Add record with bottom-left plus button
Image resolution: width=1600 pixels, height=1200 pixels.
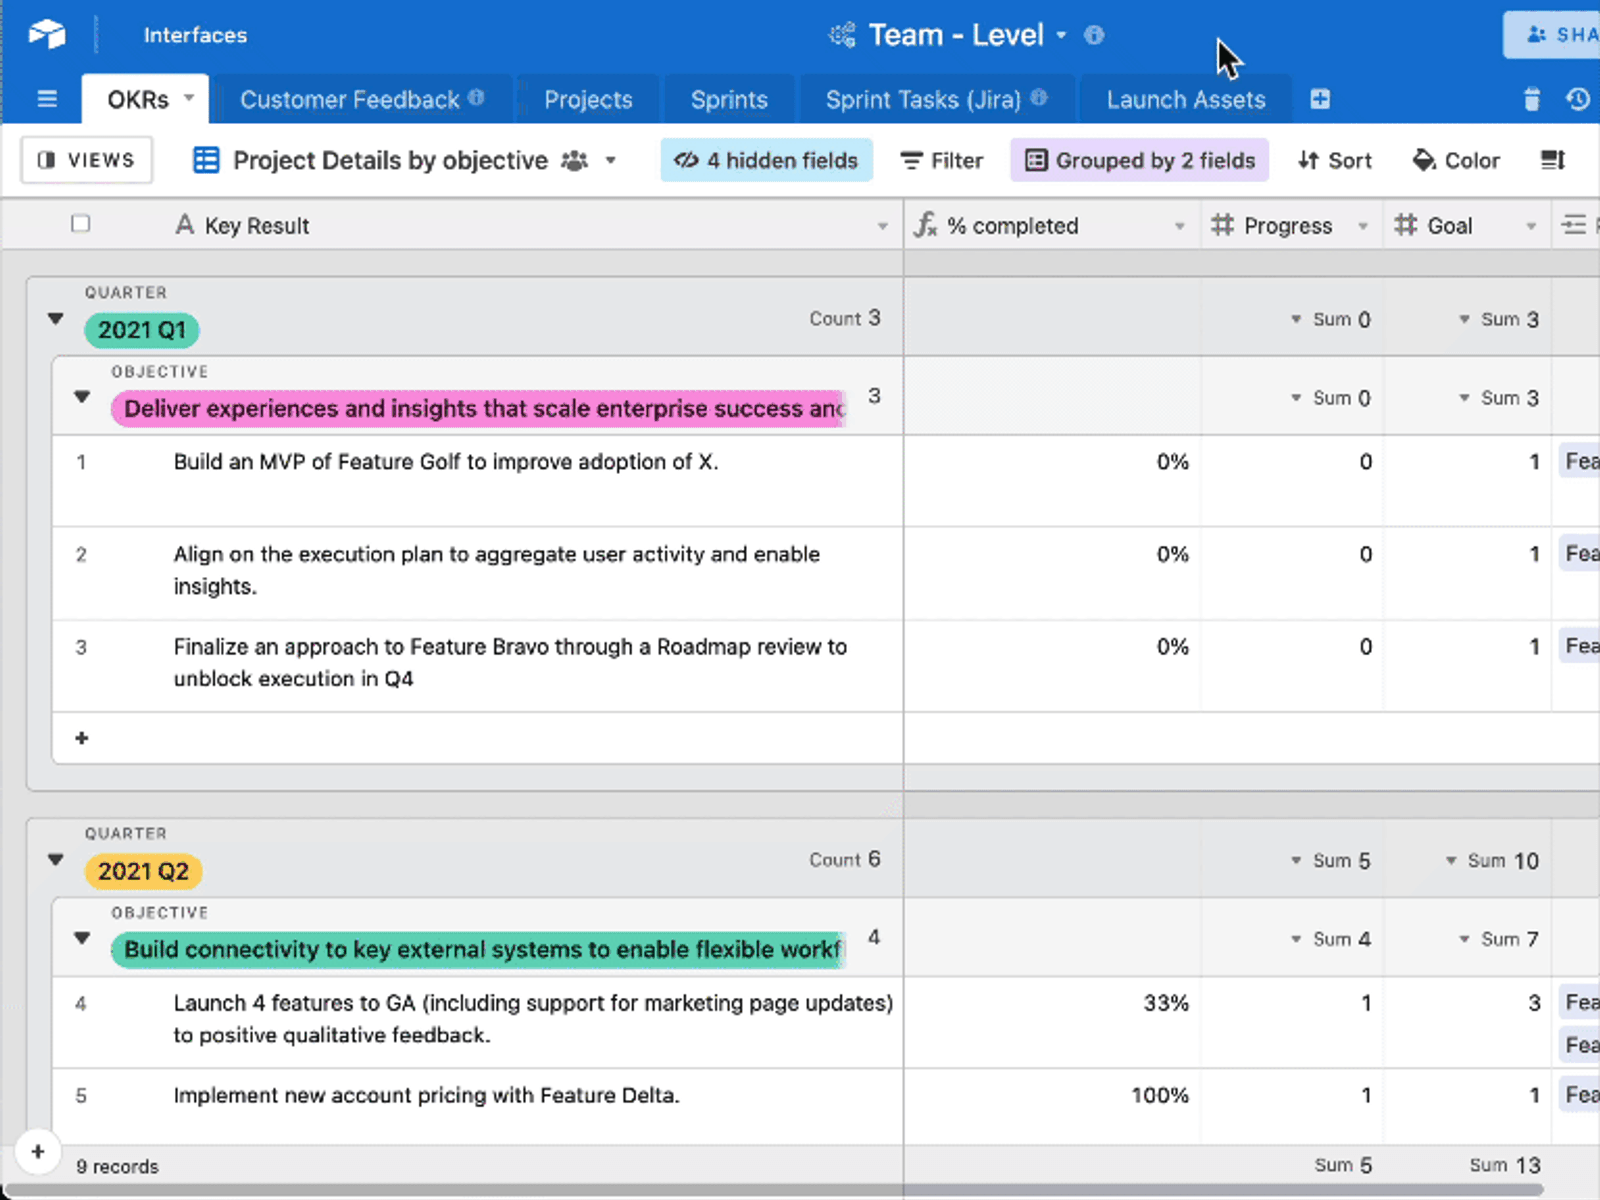[x=38, y=1151]
